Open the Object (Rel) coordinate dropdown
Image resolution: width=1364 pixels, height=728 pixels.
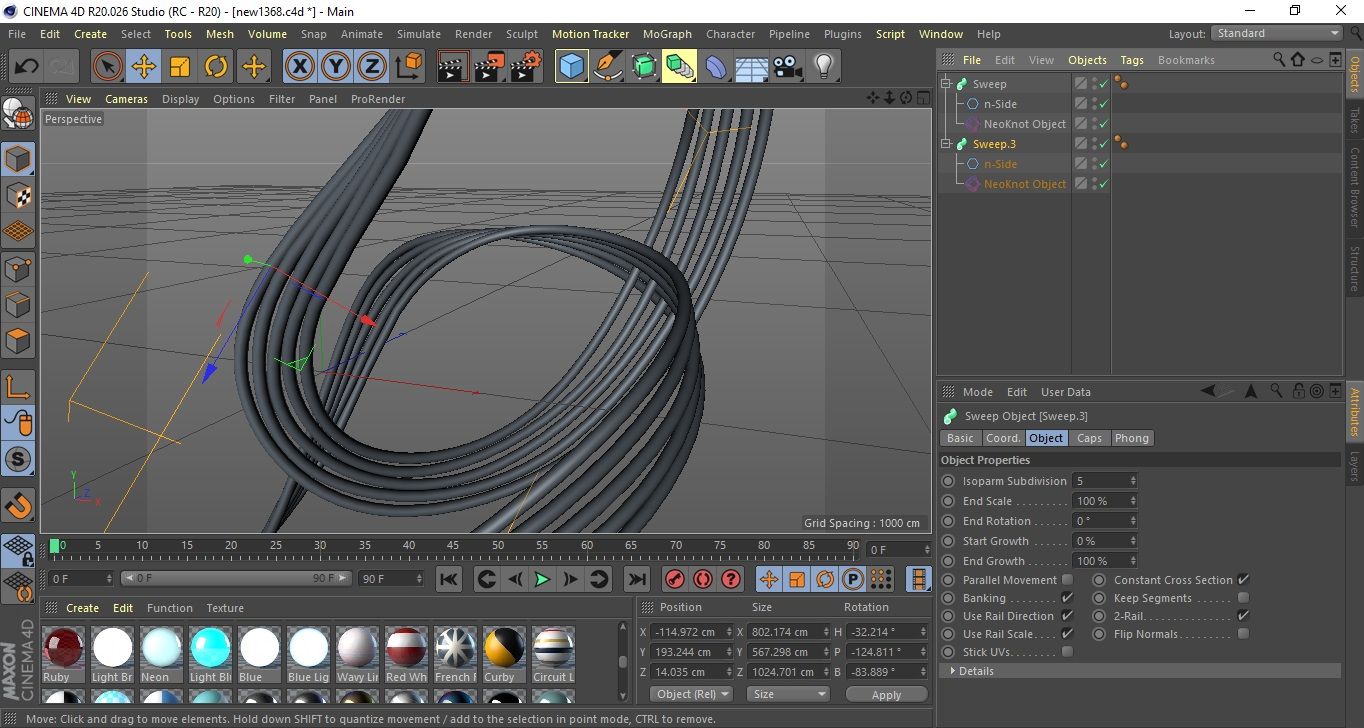click(691, 694)
